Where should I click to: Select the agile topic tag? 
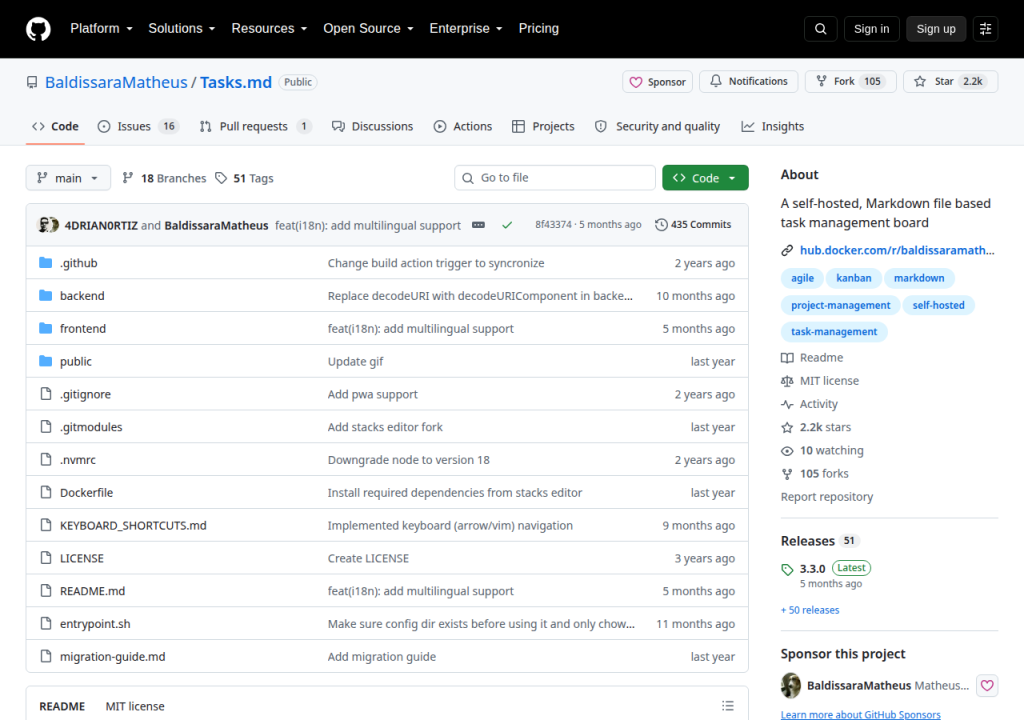pyautogui.click(x=802, y=278)
